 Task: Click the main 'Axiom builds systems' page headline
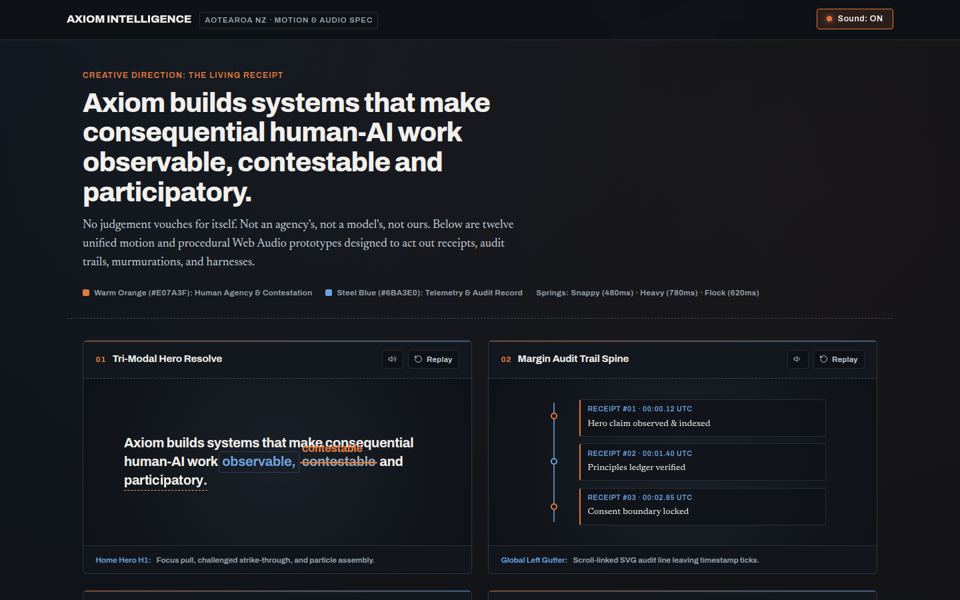(x=287, y=147)
